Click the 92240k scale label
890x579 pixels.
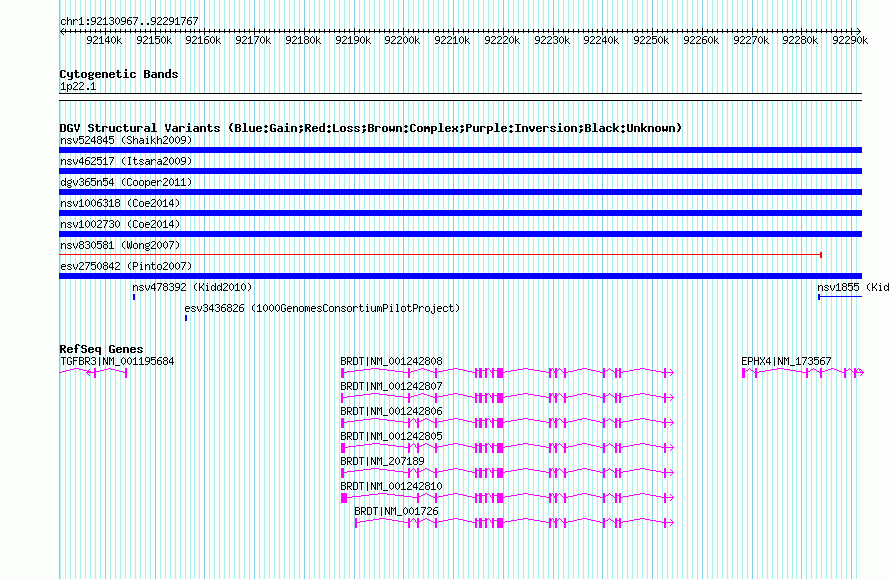(x=602, y=40)
